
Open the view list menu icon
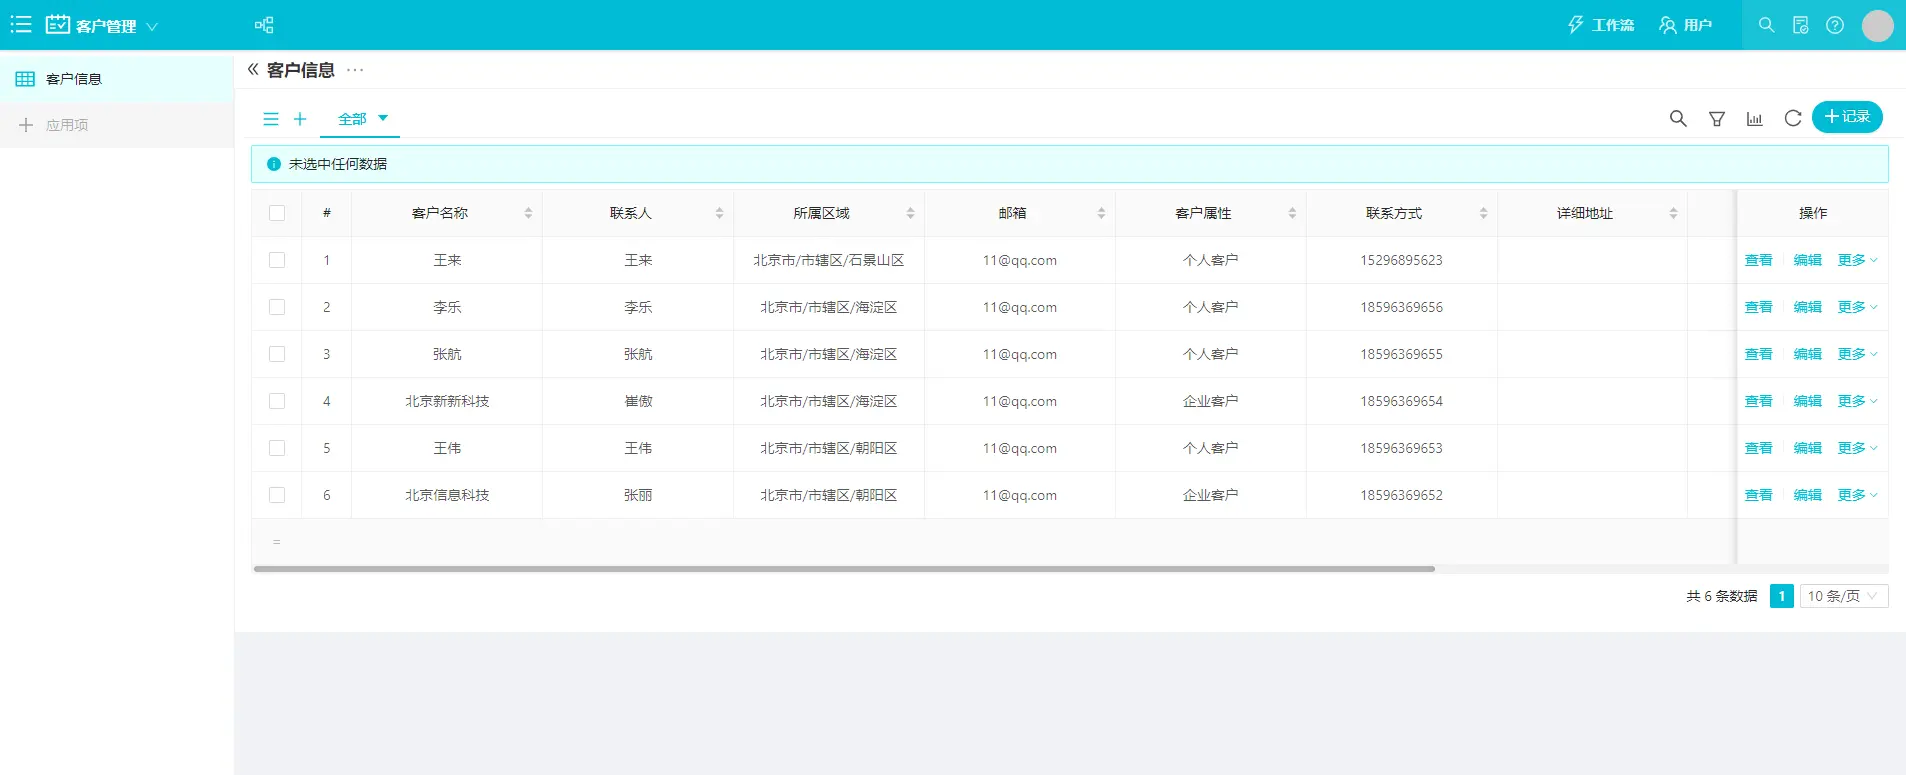(270, 119)
